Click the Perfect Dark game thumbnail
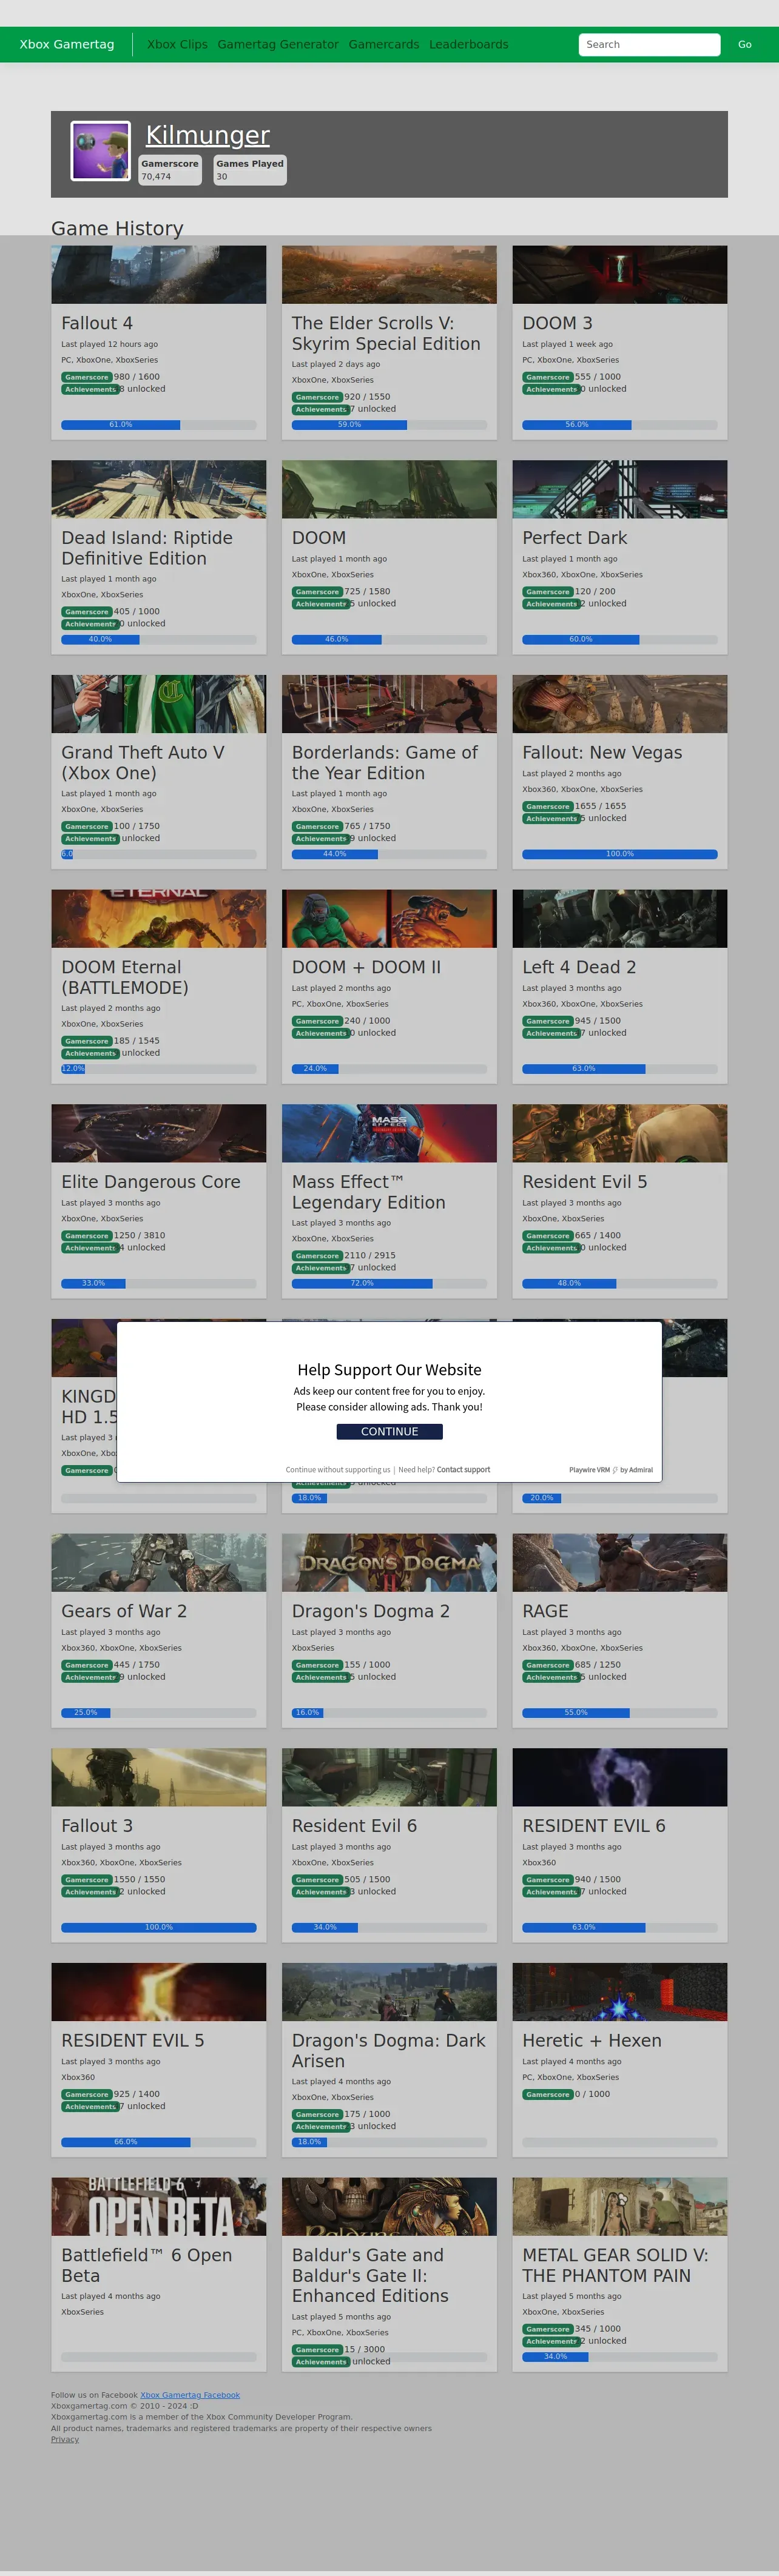The height and width of the screenshot is (2576, 779). point(620,489)
